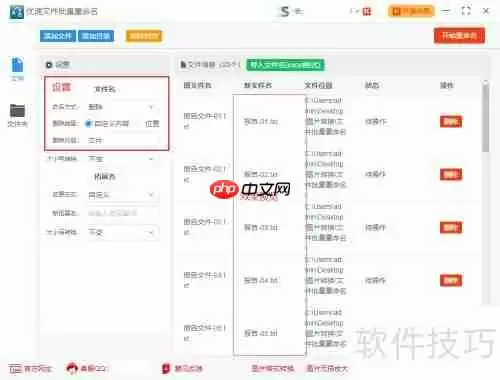This screenshot has width=500, height=380.
Task: Select the position radio option
Action: [x=152, y=124]
